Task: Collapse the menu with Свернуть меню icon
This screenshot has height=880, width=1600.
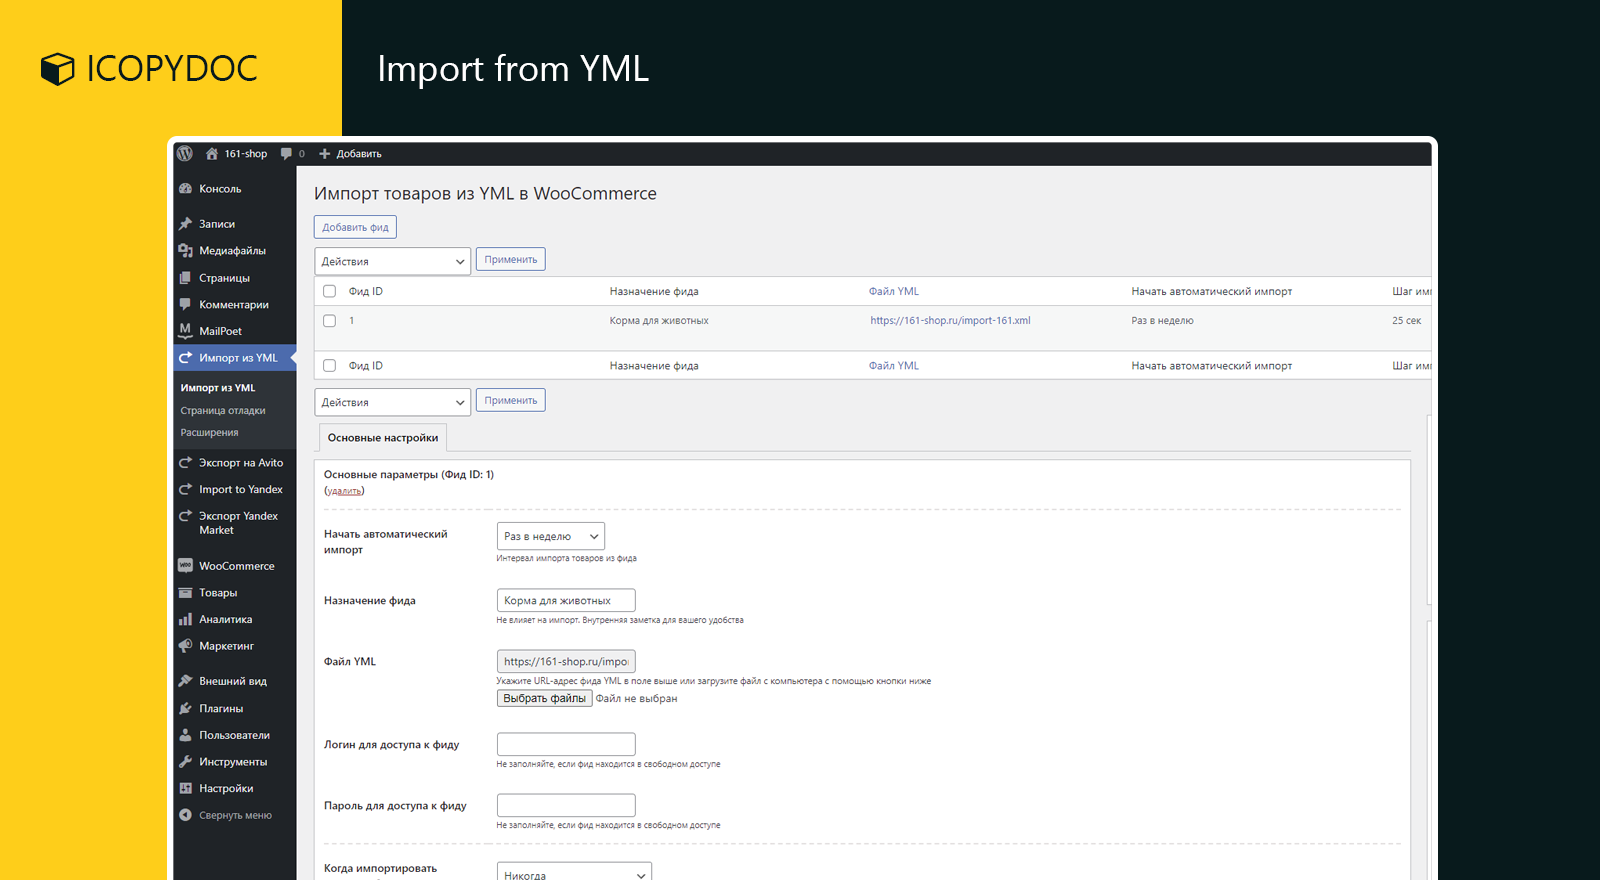Action: (185, 816)
